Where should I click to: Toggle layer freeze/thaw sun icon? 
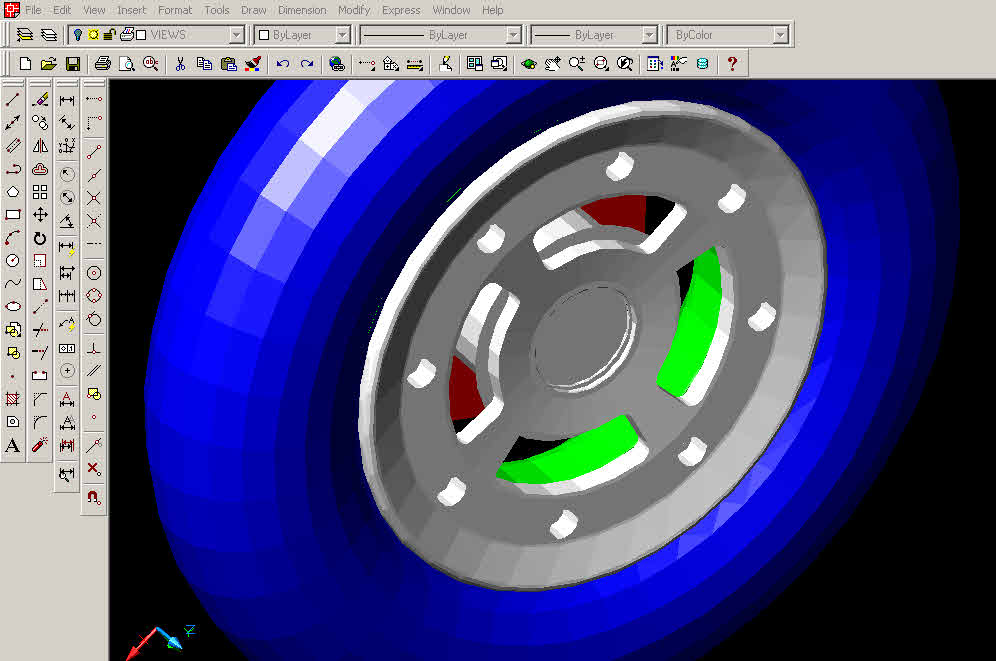pos(93,35)
